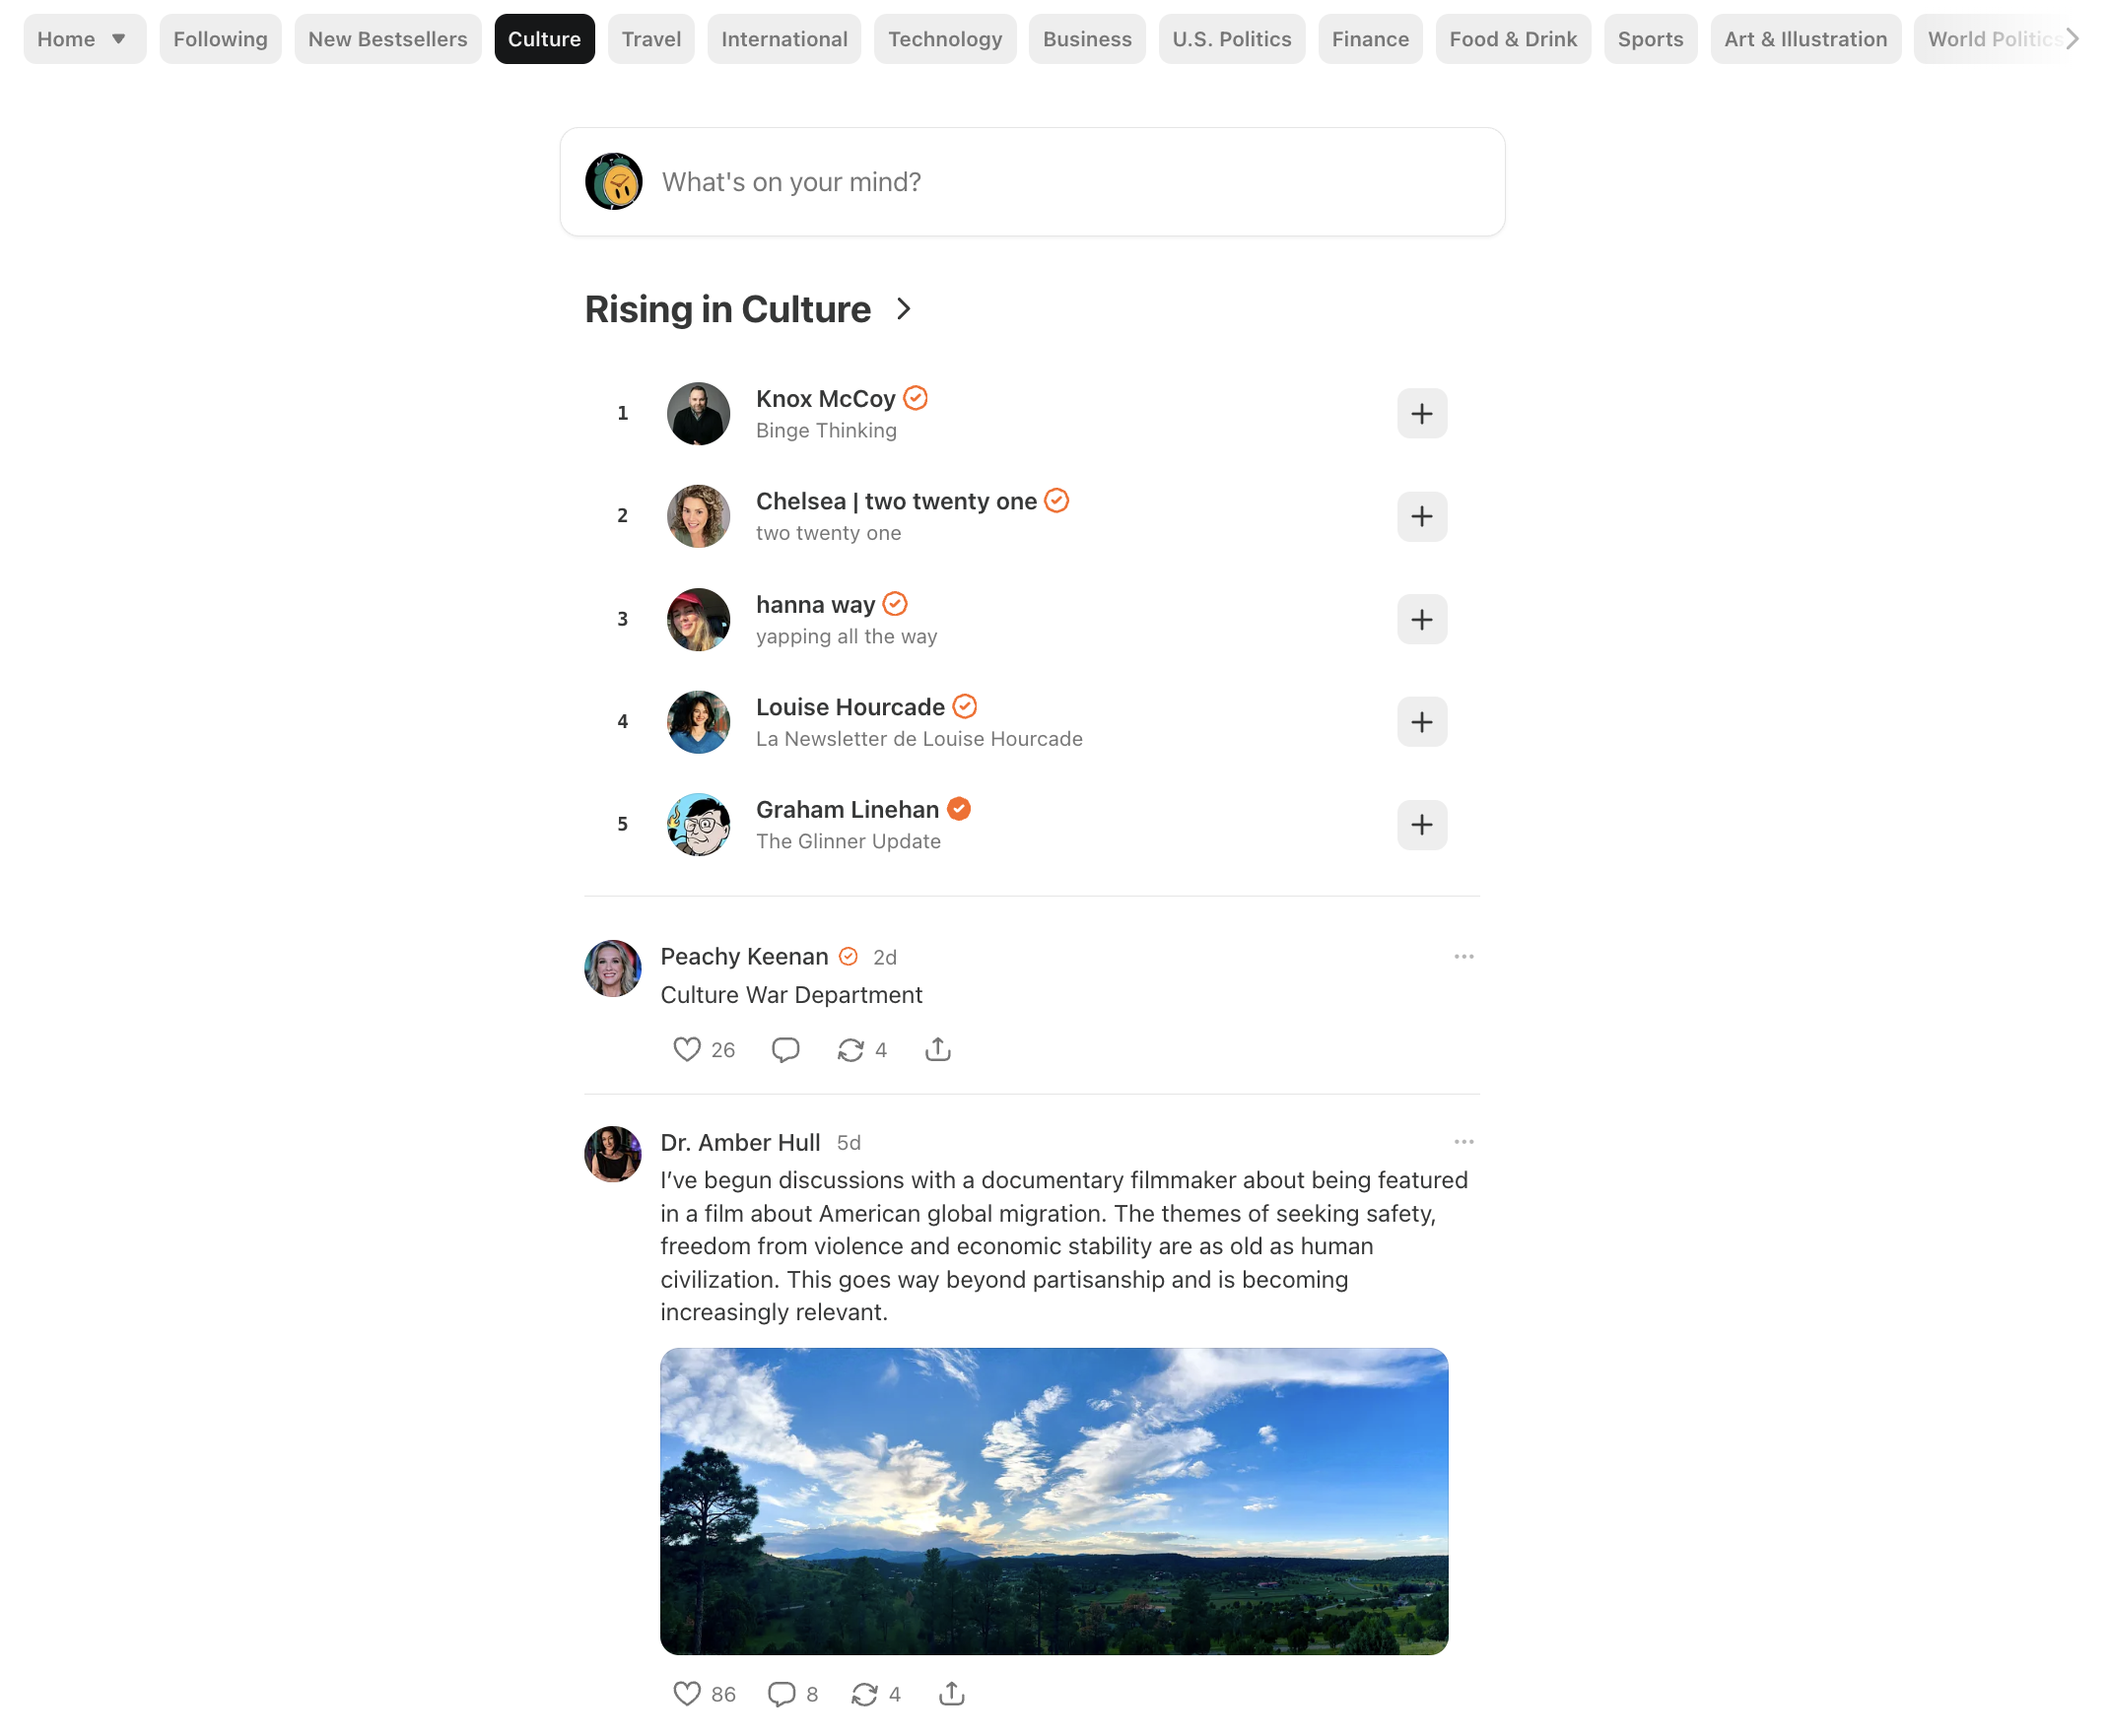This screenshot has width=2109, height=1736.
Task: Open the more options menu on Peachy Keenan's post
Action: pyautogui.click(x=1463, y=956)
